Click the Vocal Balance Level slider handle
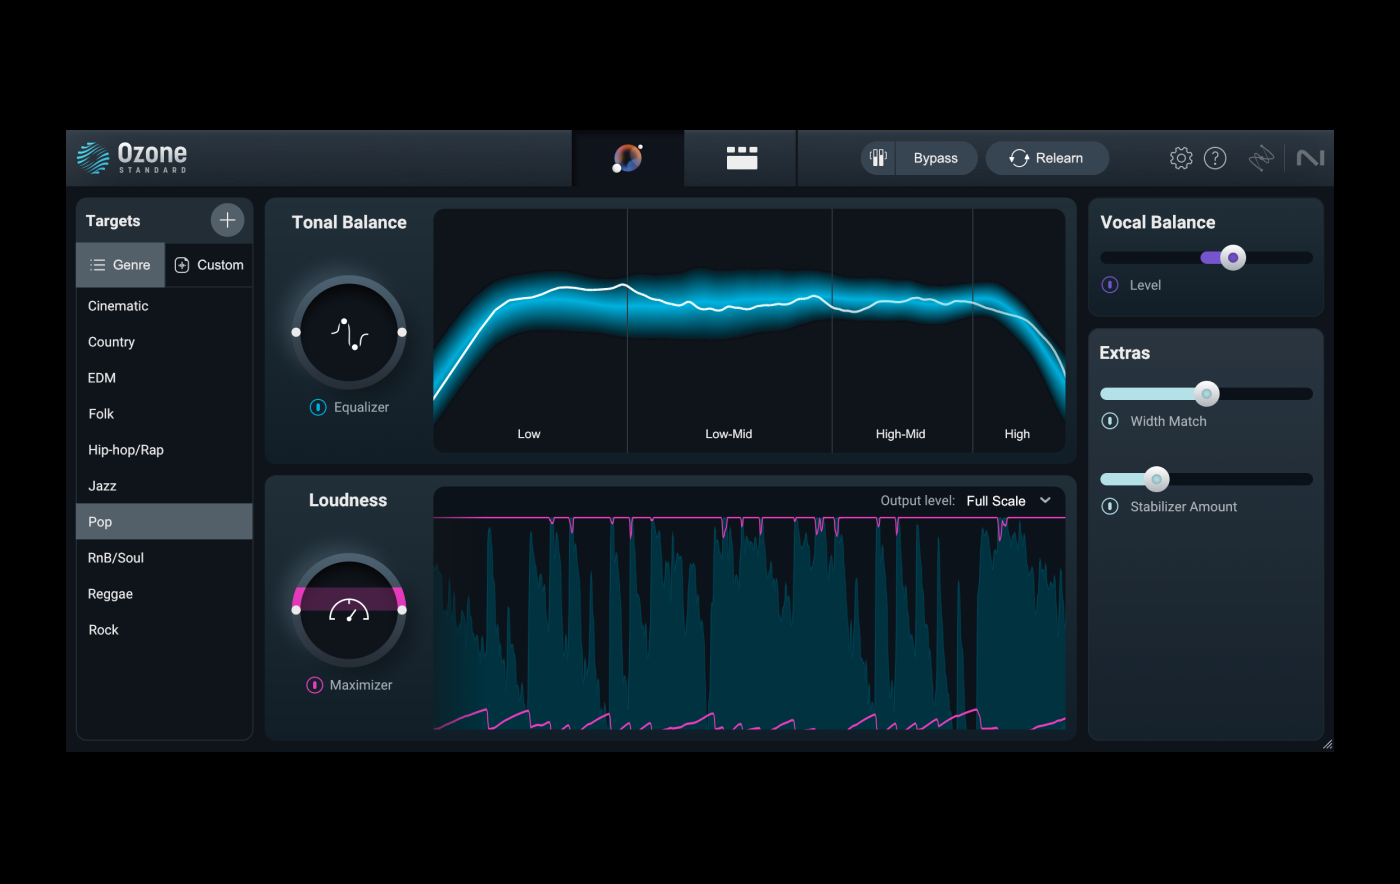The height and width of the screenshot is (884, 1400). tap(1232, 257)
